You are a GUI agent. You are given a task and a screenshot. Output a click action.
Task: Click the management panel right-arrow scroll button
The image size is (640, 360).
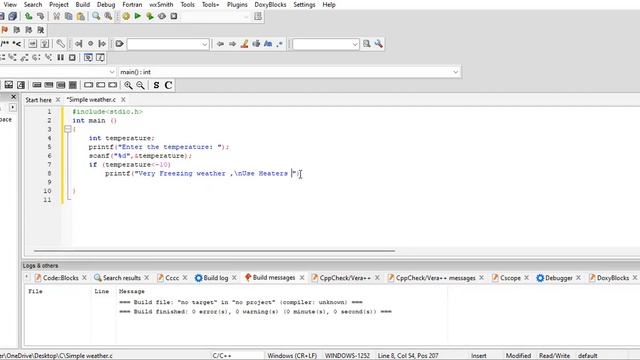[13, 107]
